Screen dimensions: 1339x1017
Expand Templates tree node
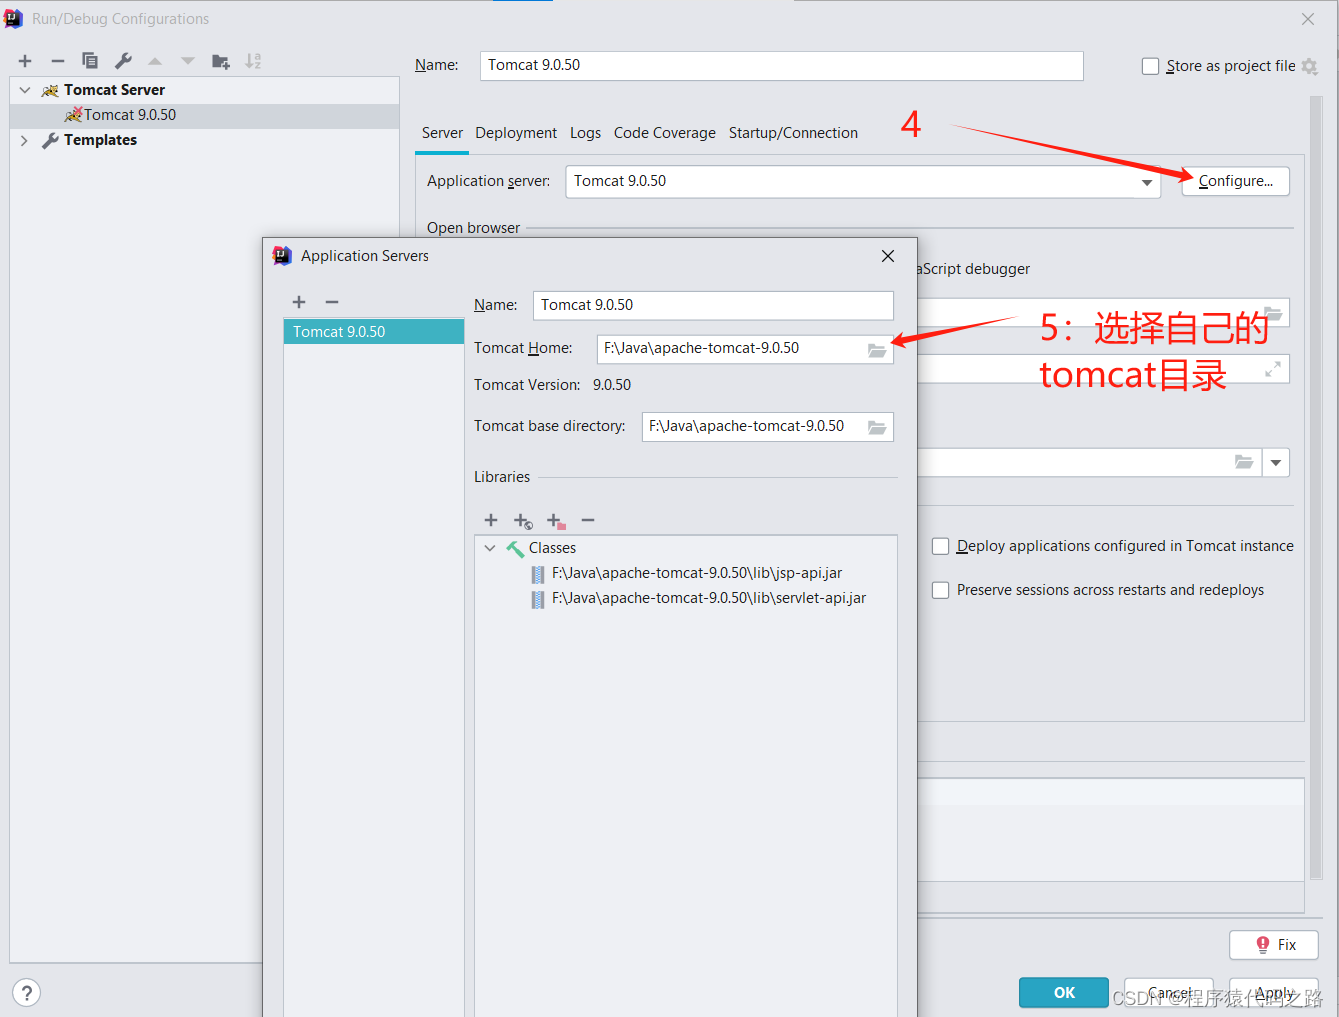point(25,141)
